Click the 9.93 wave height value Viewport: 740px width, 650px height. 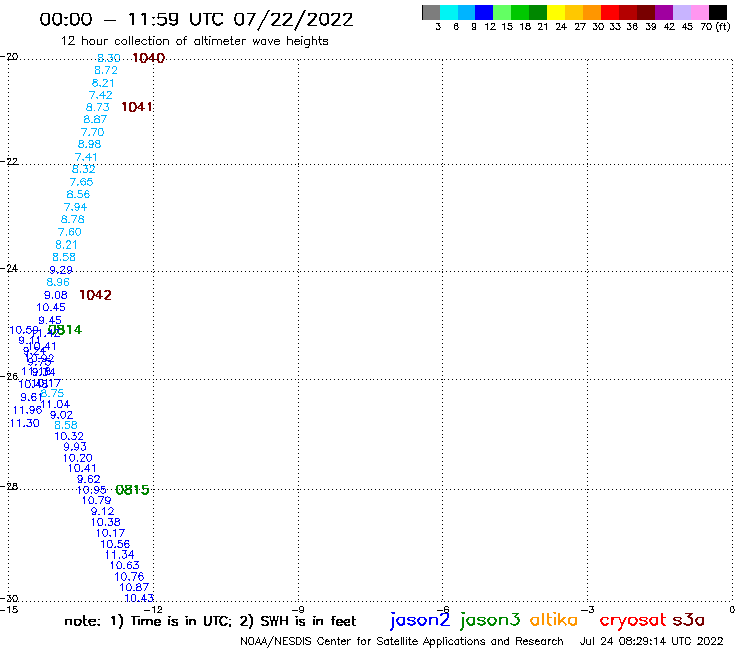click(75, 447)
